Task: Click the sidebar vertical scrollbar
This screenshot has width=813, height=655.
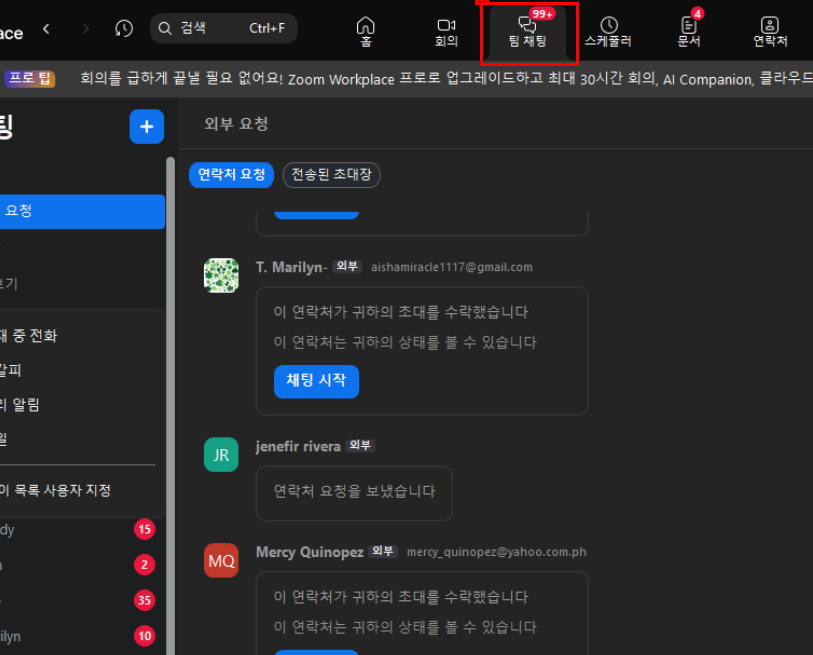Action: (x=170, y=400)
